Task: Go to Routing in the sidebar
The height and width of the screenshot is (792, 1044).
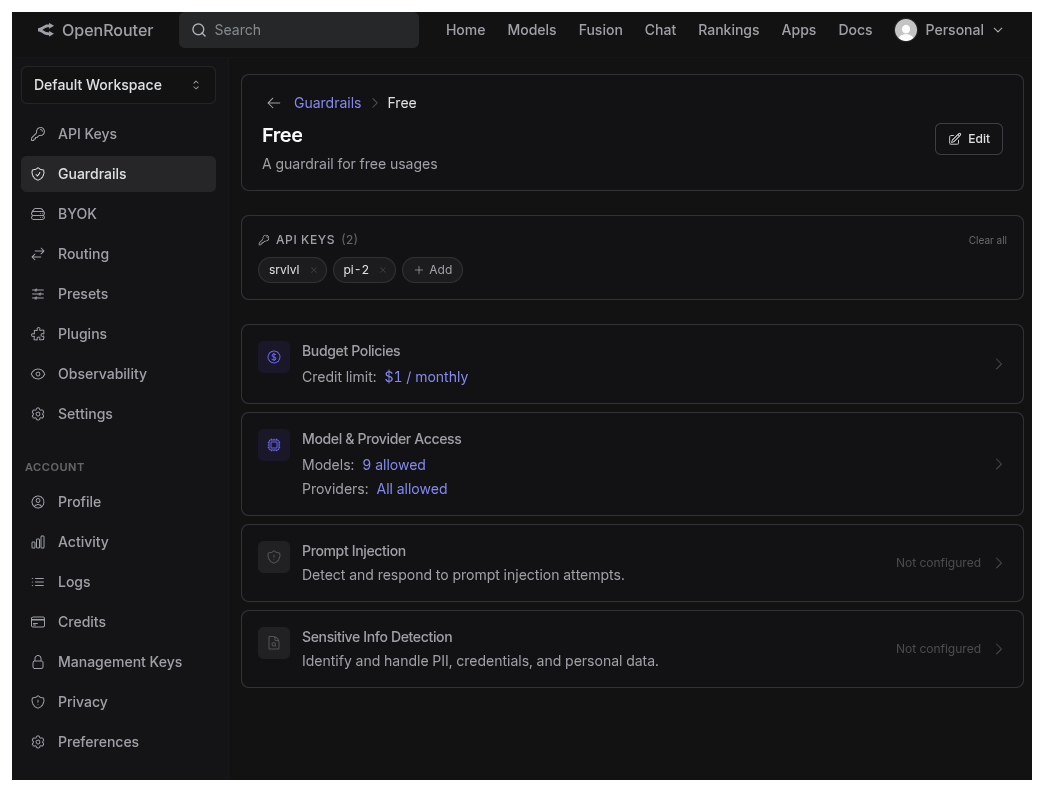Action: tap(119, 254)
